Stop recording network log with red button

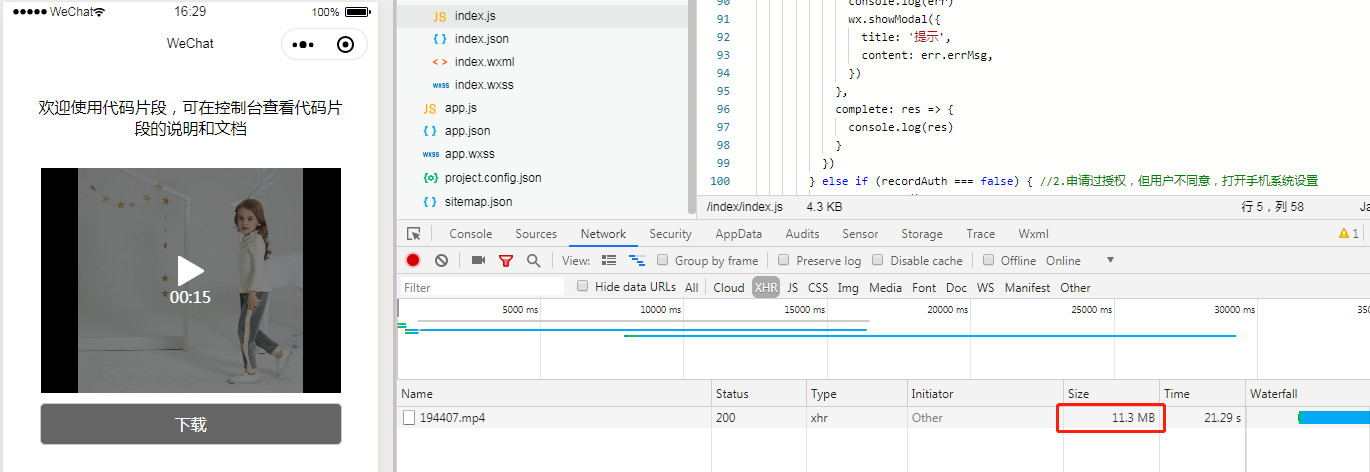pos(413,260)
